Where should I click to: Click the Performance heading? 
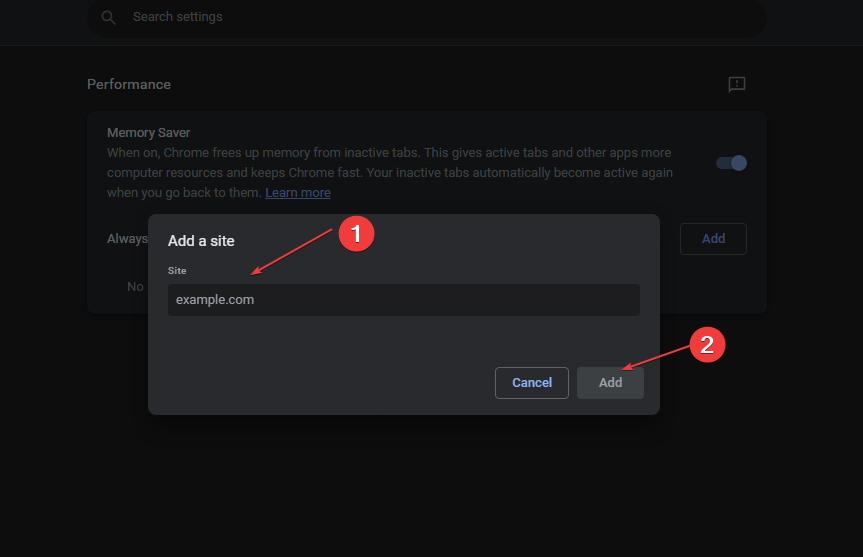[129, 84]
